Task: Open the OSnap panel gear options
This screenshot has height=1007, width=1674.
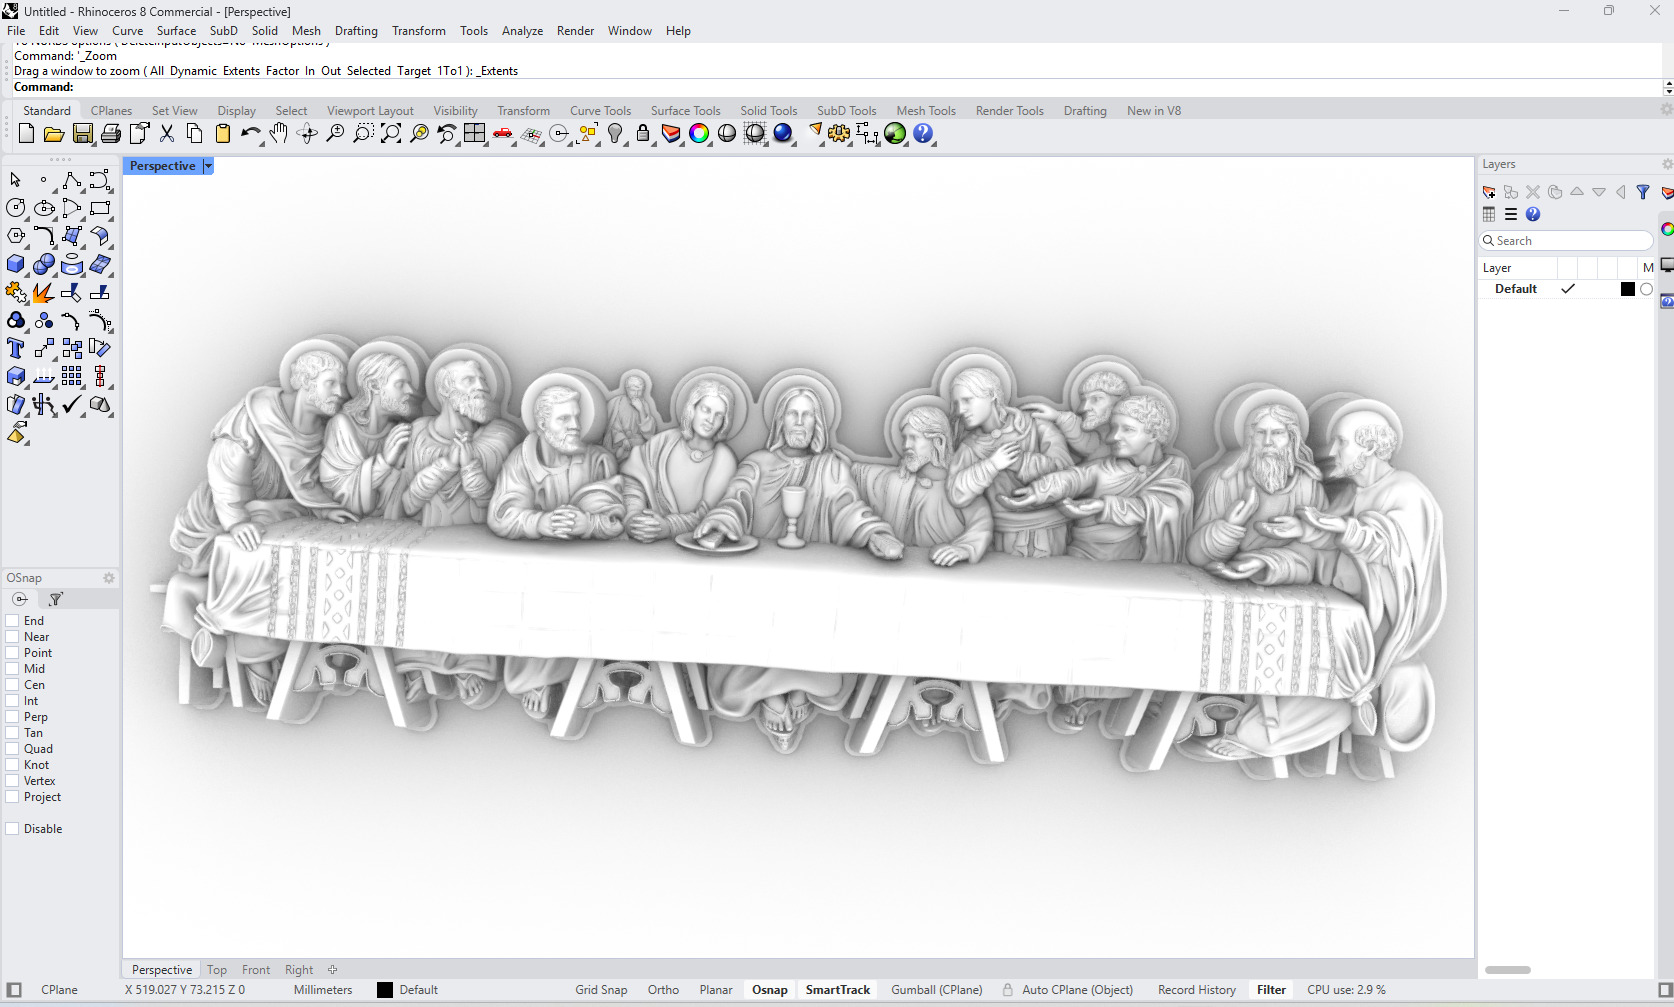Action: click(x=109, y=578)
